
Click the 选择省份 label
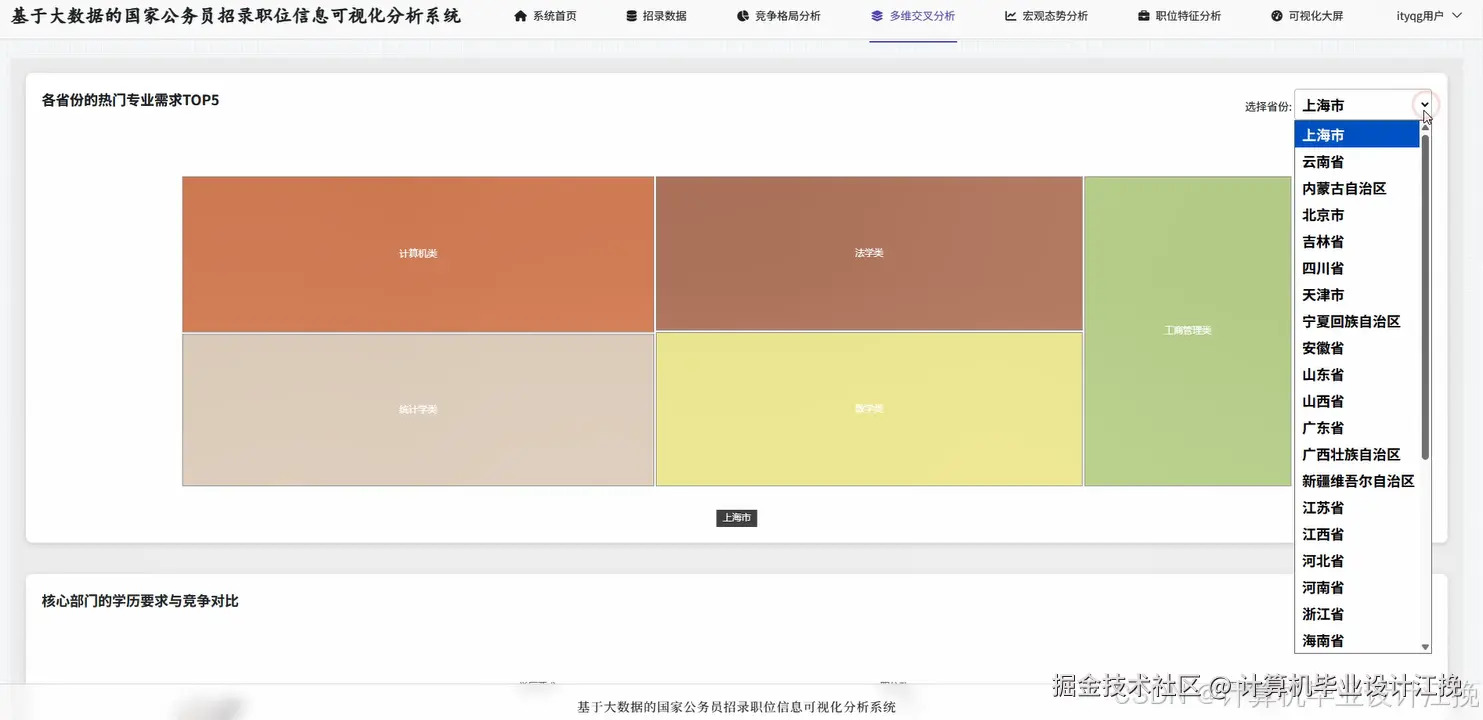pos(1267,106)
